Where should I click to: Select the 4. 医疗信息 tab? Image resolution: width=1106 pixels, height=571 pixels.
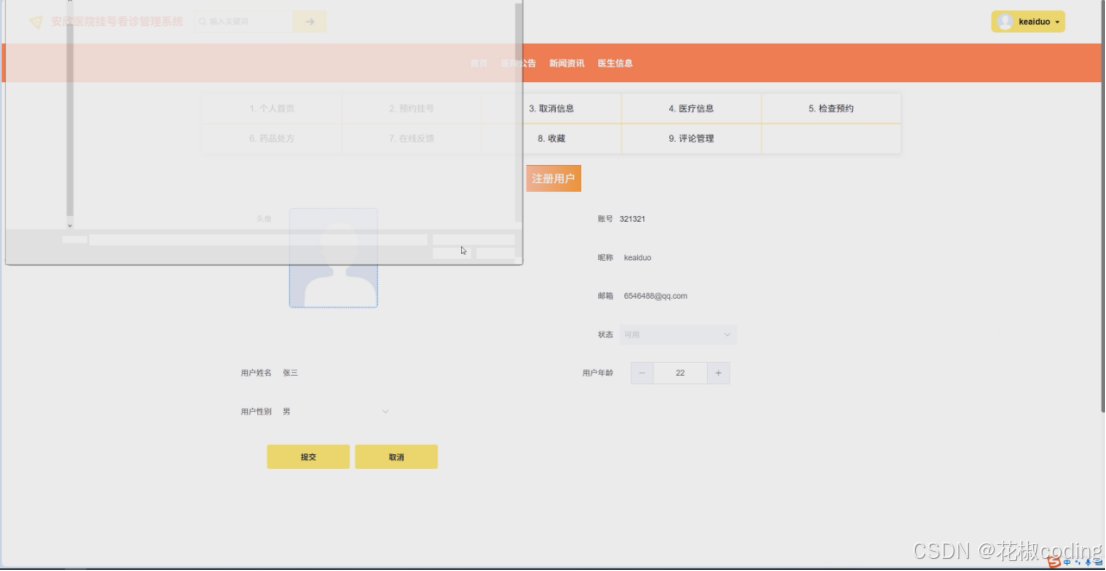[x=691, y=109]
